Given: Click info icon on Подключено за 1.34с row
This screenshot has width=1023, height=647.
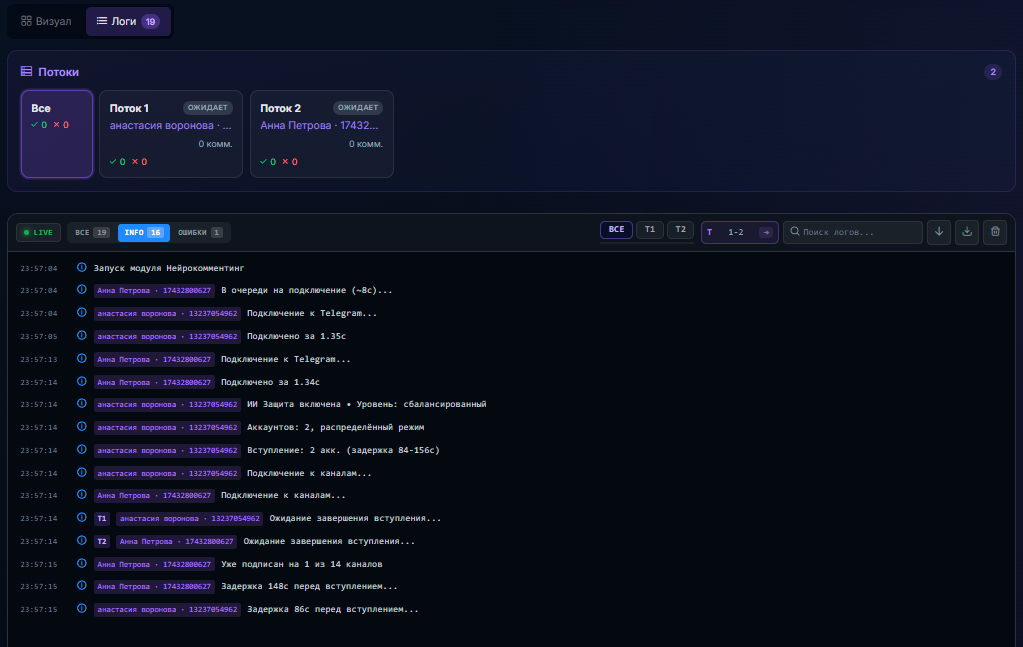Looking at the screenshot, I should 82,382.
